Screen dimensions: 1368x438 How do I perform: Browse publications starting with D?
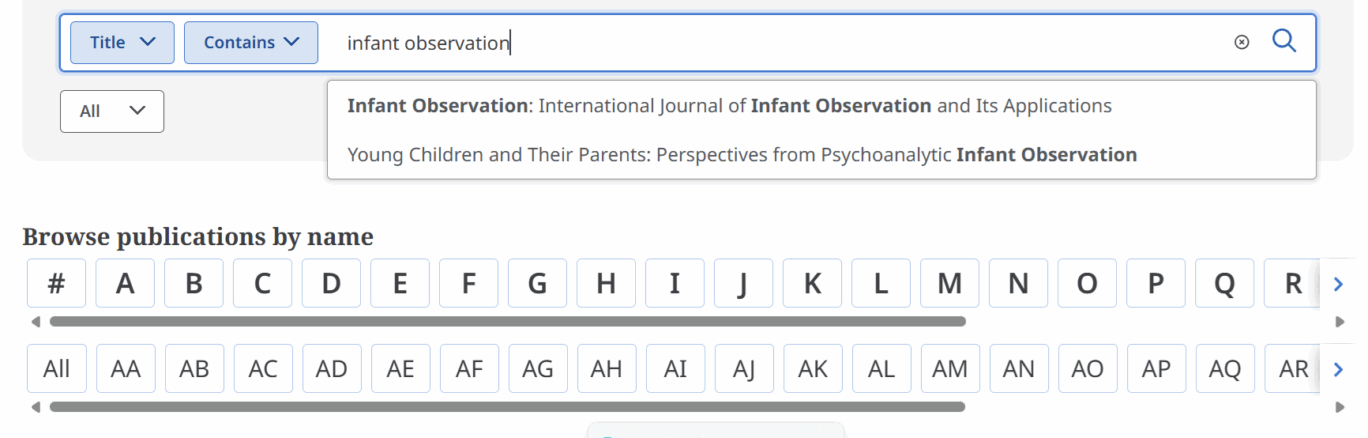tap(331, 284)
